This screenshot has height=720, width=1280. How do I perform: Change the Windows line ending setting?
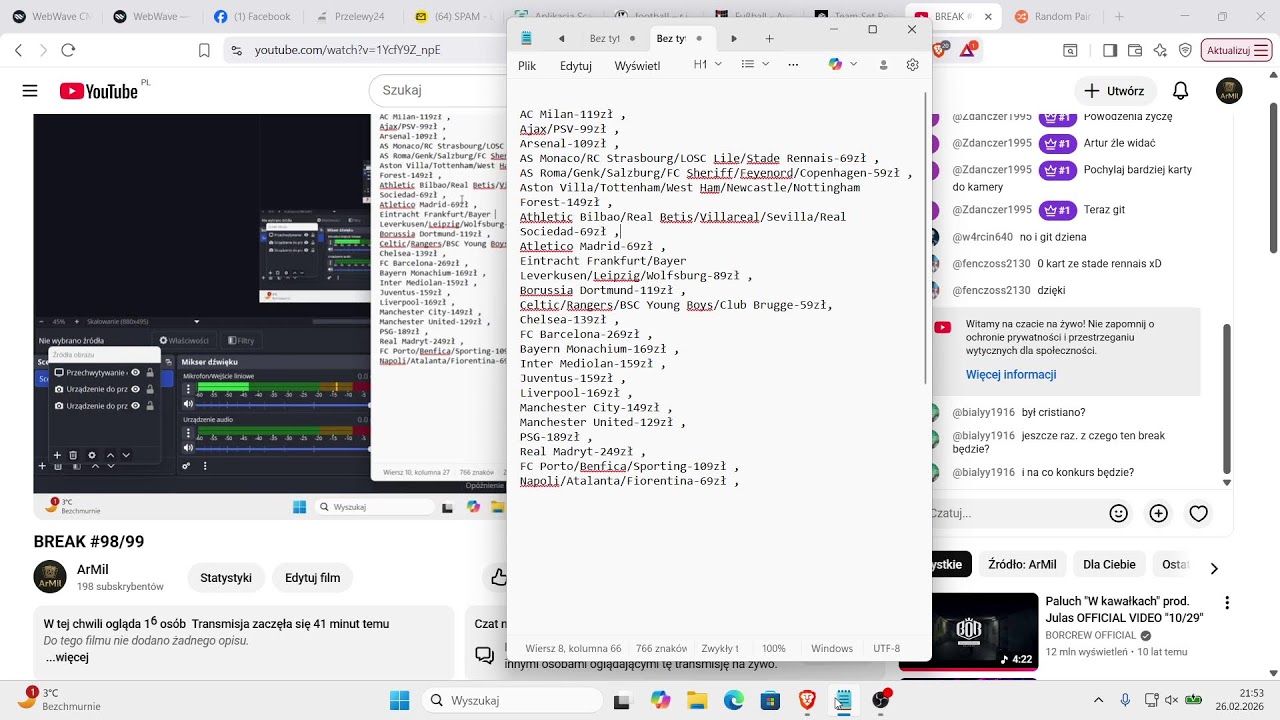(832, 648)
